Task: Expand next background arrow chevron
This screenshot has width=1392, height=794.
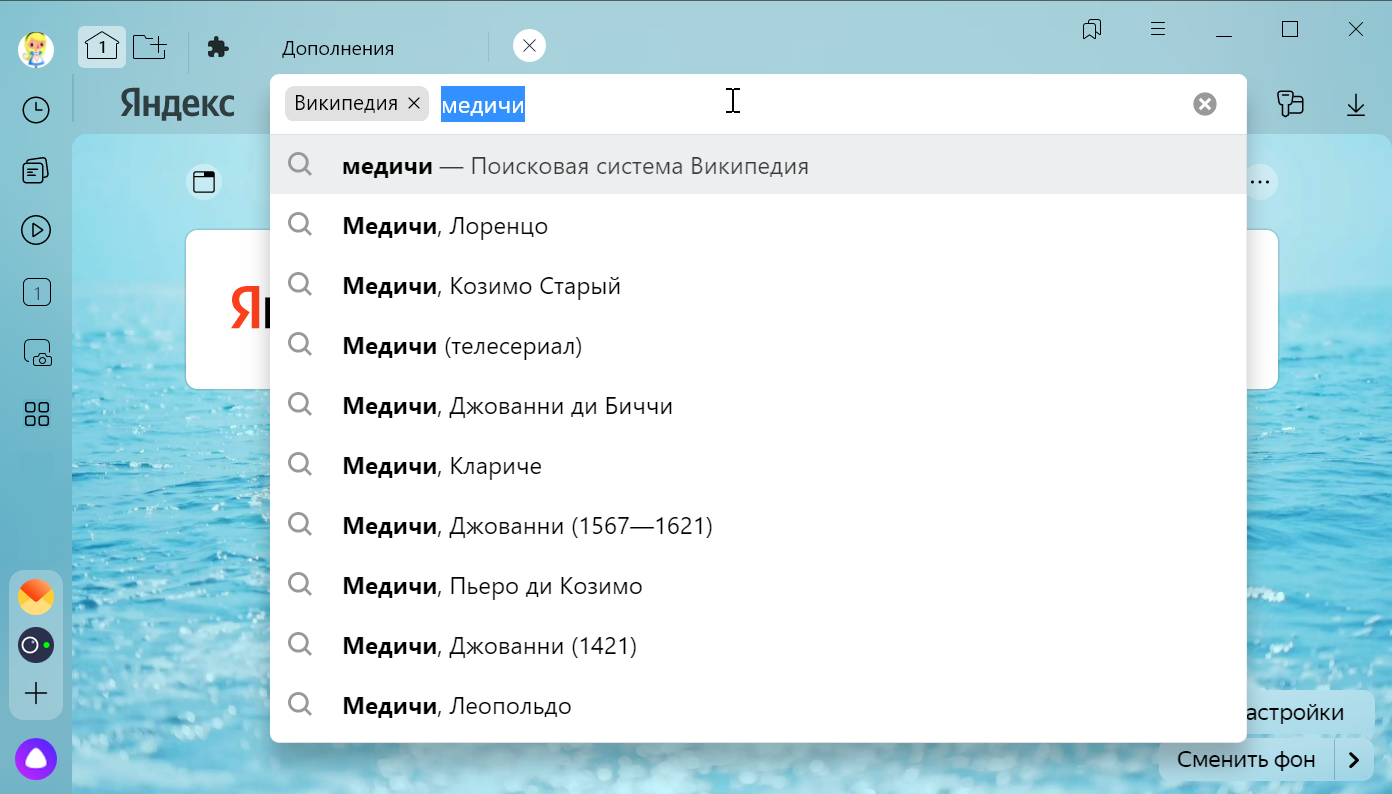Action: pyautogui.click(x=1354, y=760)
